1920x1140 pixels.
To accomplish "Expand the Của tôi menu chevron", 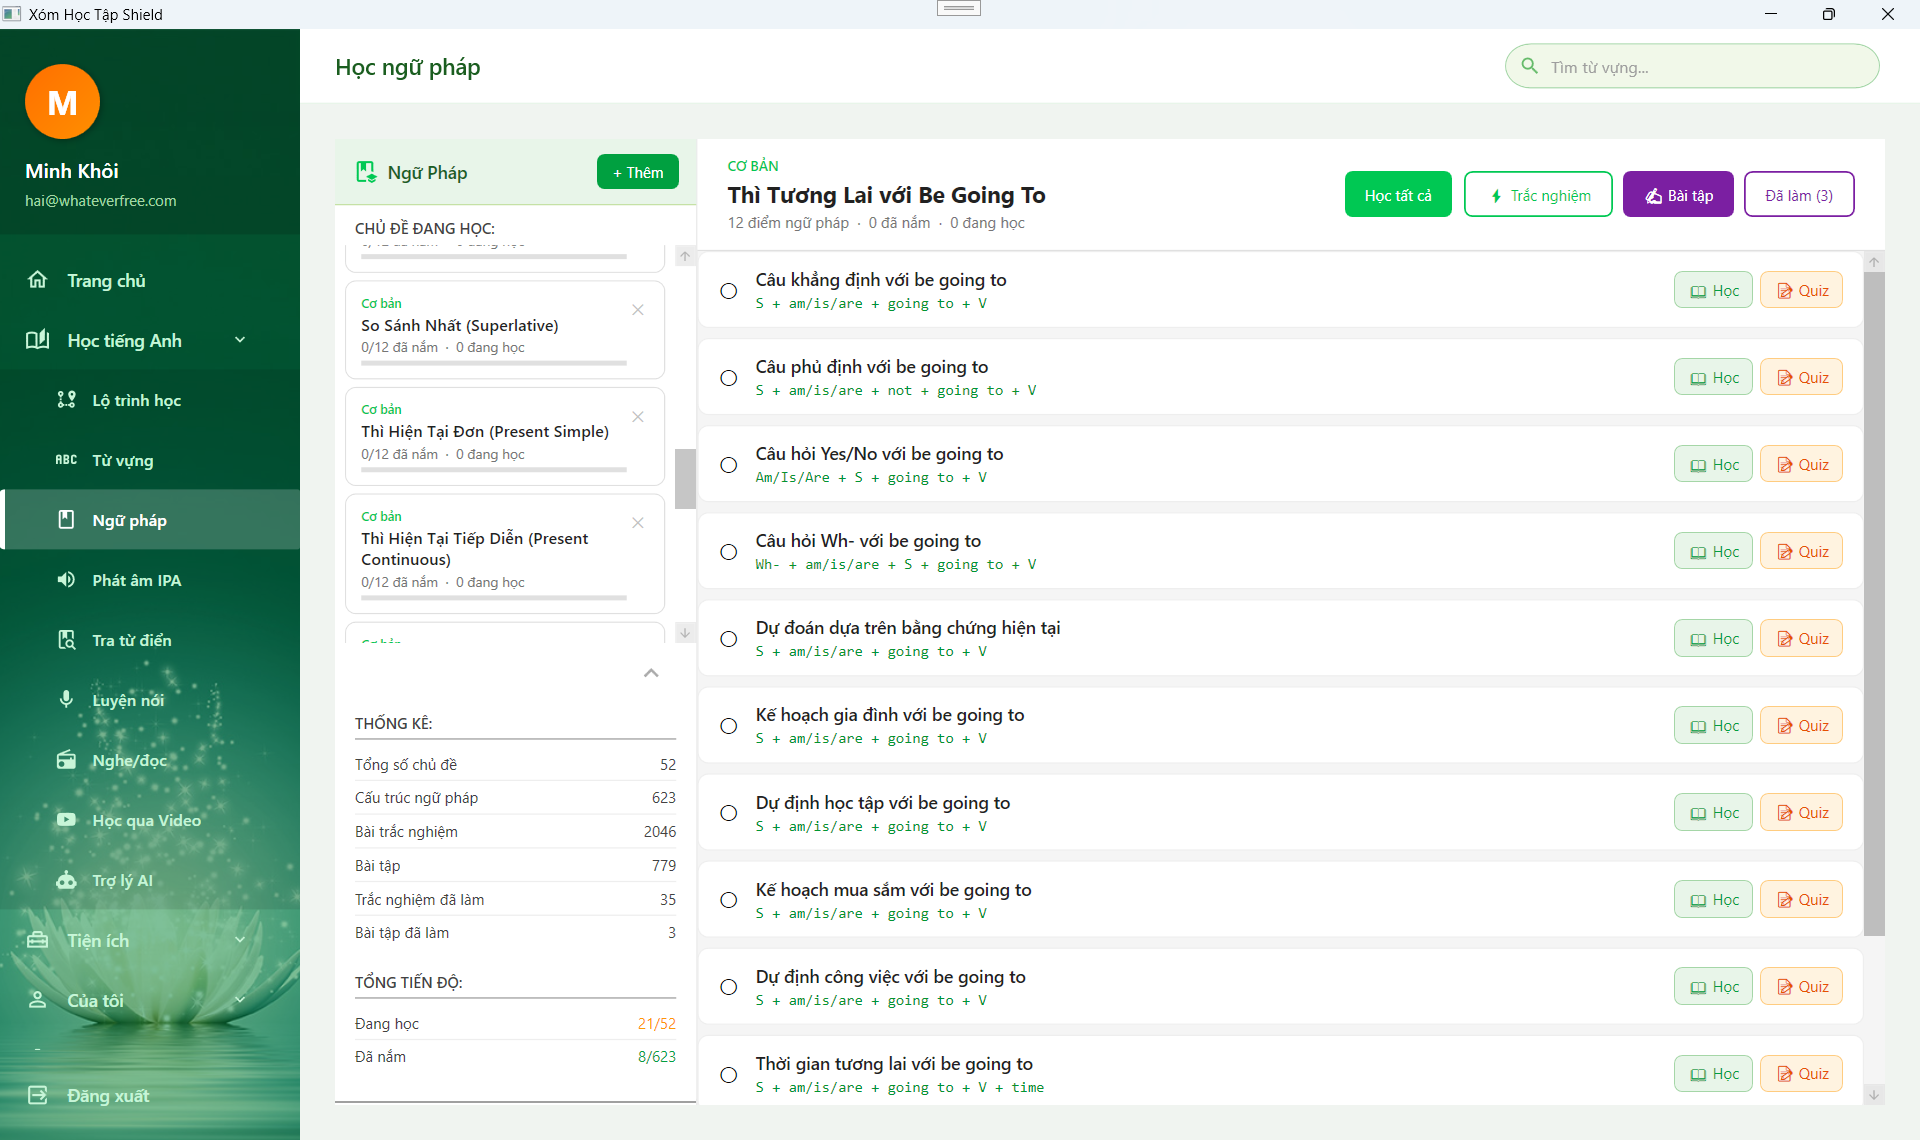I will click(x=240, y=1000).
